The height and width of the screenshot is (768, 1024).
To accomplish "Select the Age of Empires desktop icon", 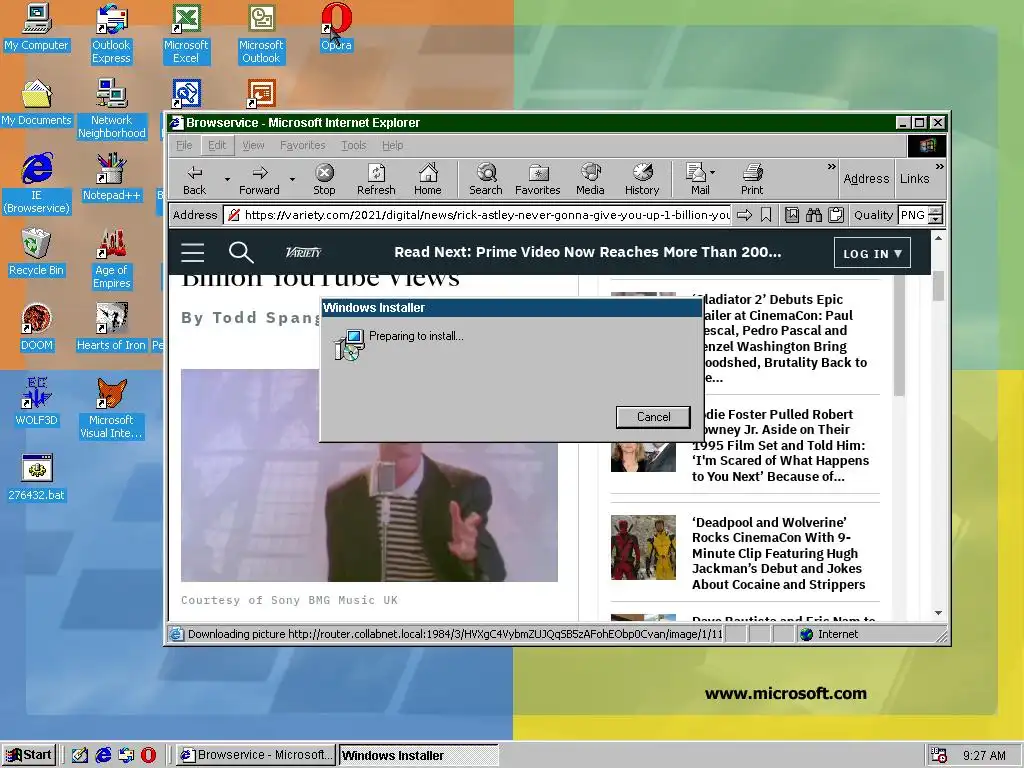I will click(111, 259).
